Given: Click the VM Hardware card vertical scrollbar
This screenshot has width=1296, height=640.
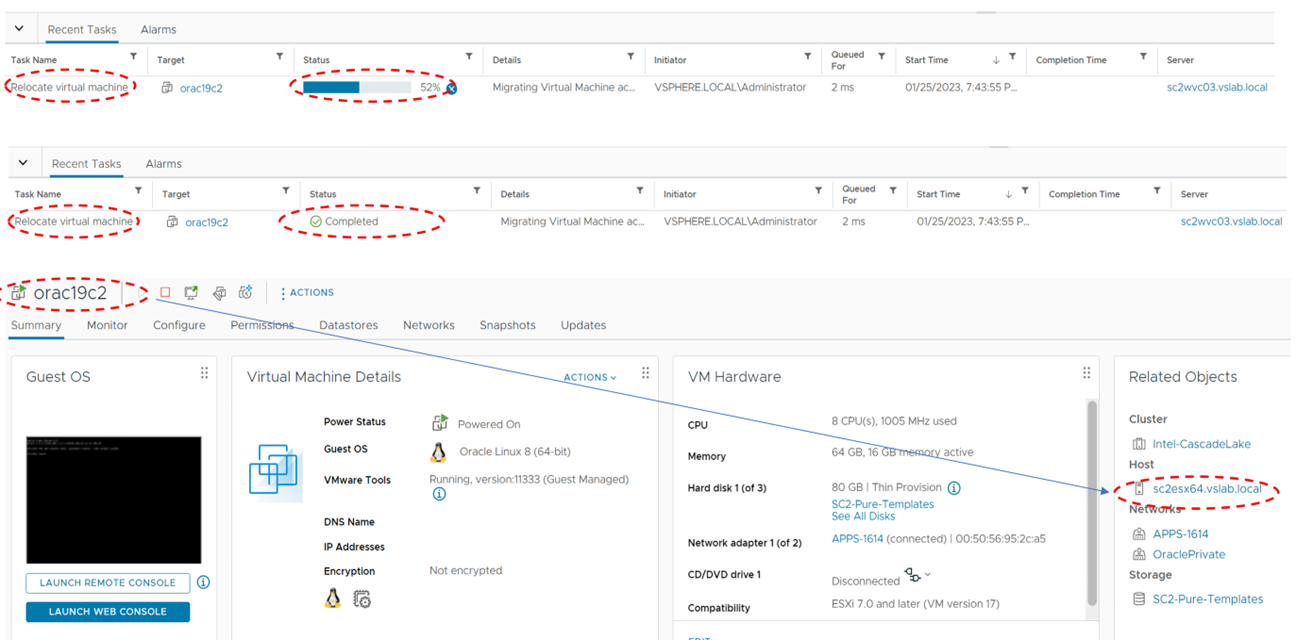Looking at the screenshot, I should click(x=1091, y=503).
